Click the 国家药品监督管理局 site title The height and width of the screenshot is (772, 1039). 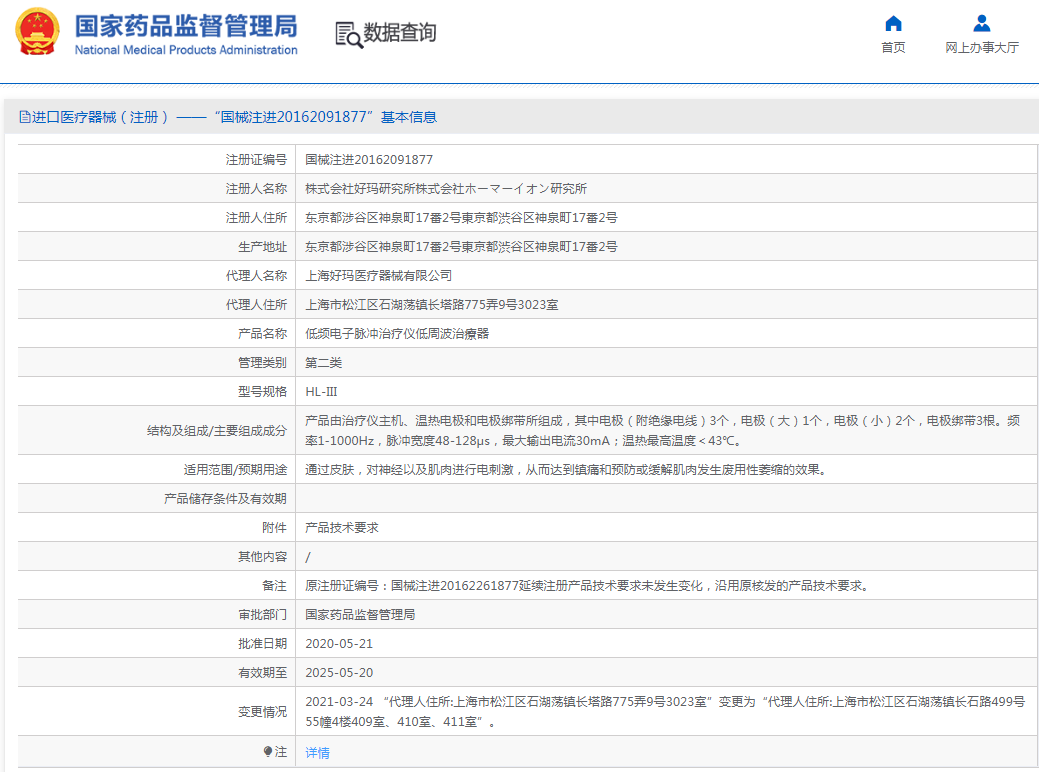[185, 24]
